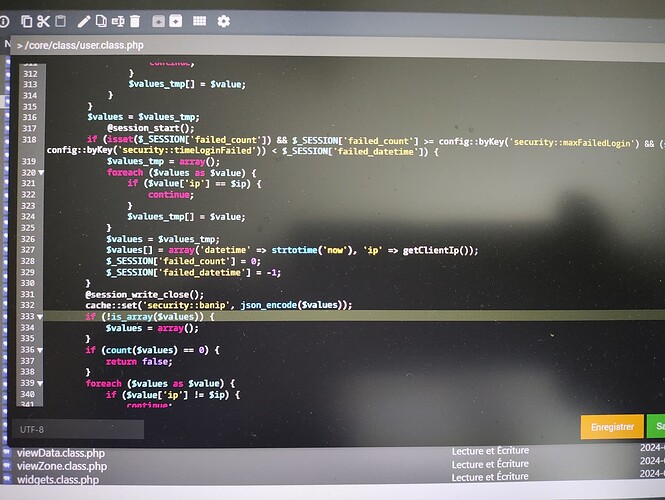Click getClientIp() on line 327

pyautogui.click(x=436, y=250)
